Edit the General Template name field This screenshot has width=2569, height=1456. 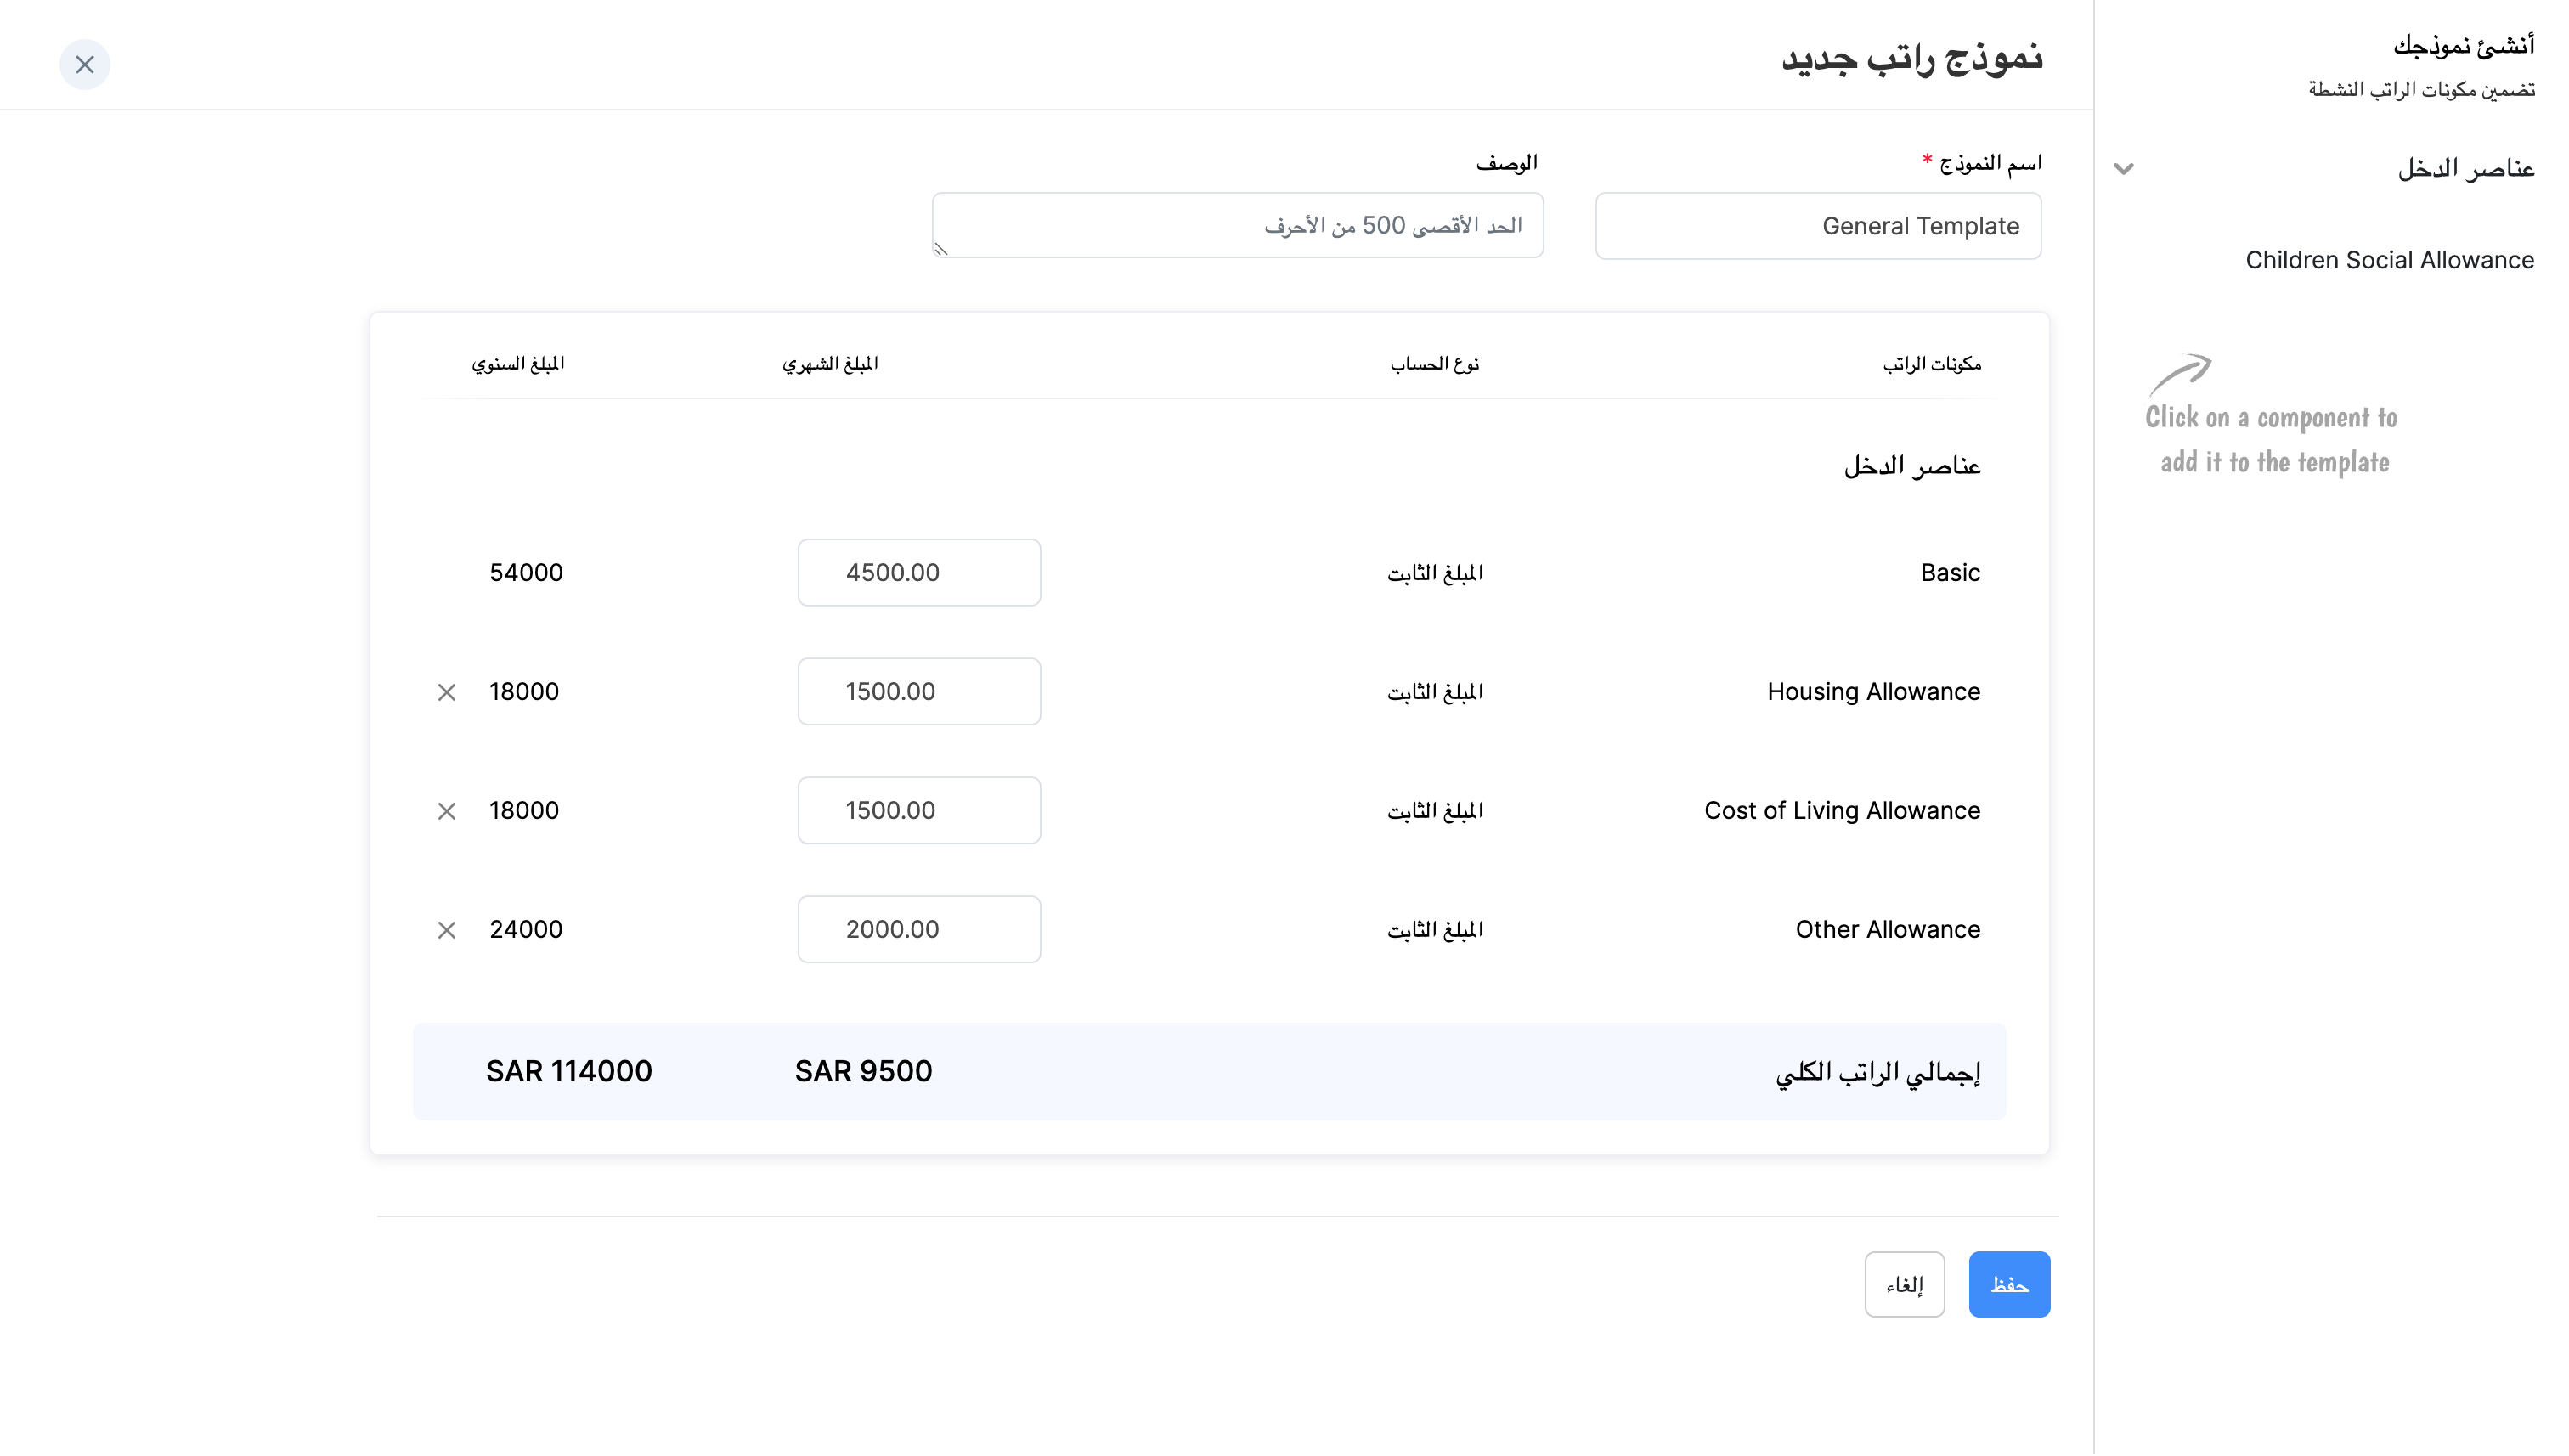click(1818, 225)
